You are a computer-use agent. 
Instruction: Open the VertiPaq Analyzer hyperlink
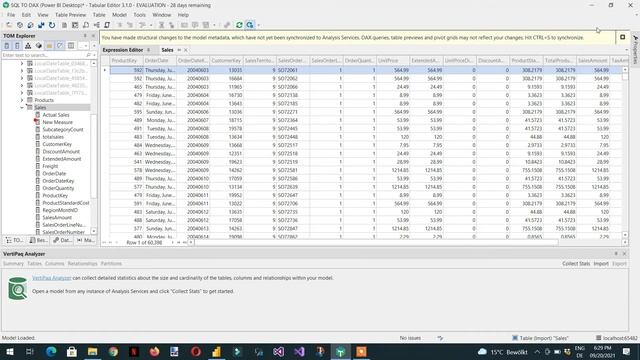click(x=51, y=278)
